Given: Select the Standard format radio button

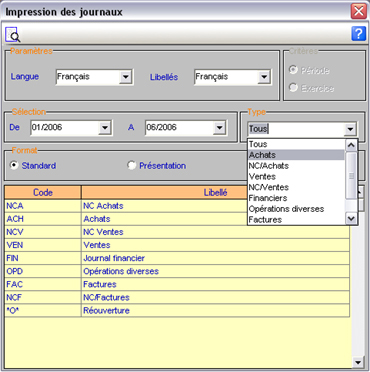Looking at the screenshot, I should pos(14,166).
